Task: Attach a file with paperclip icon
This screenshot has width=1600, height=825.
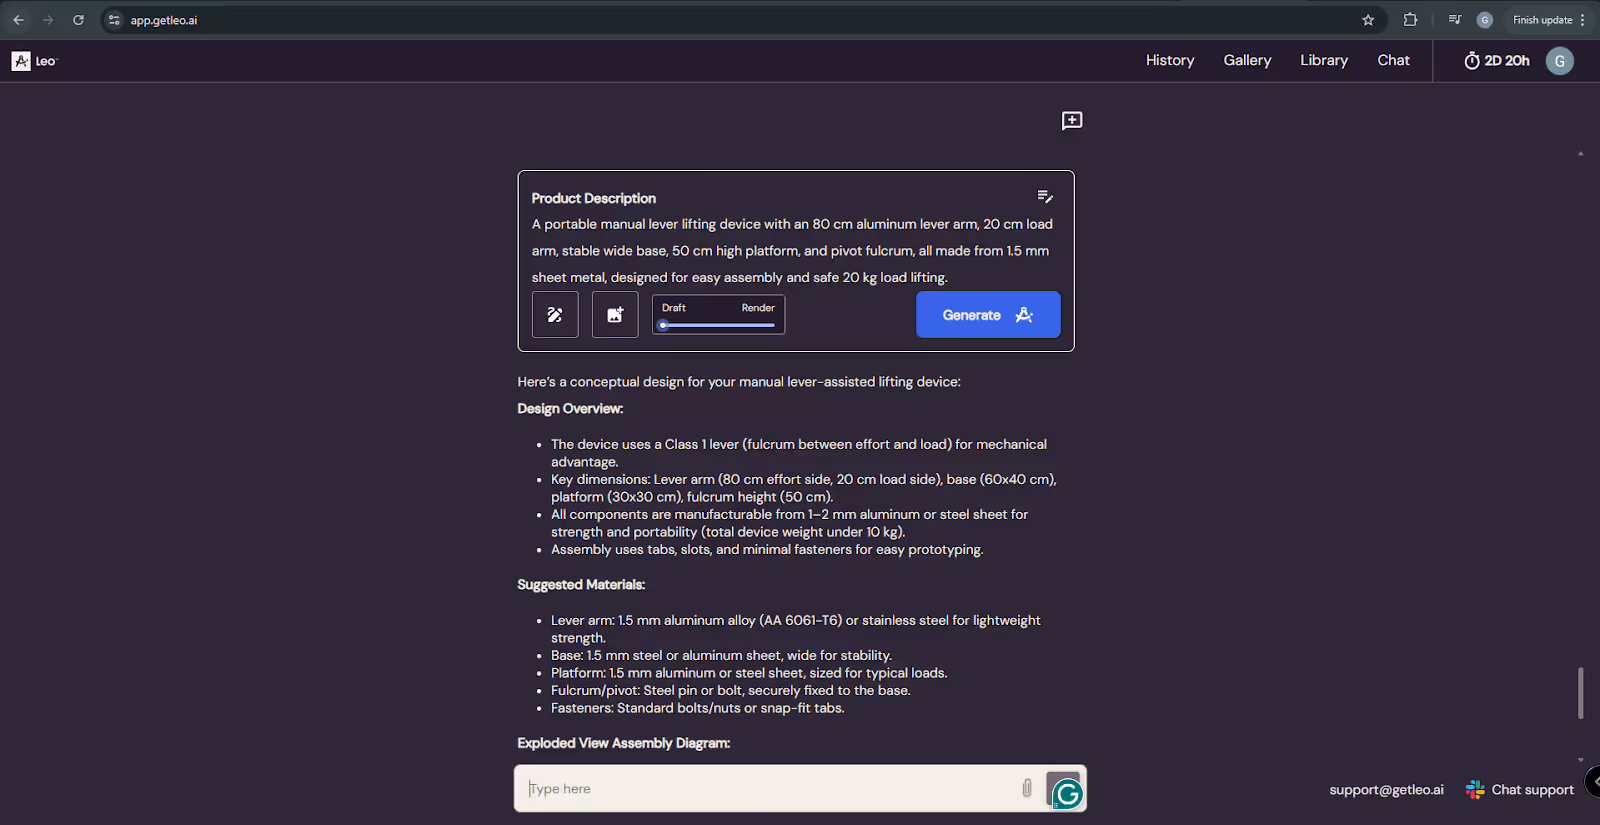Action: pos(1027,788)
